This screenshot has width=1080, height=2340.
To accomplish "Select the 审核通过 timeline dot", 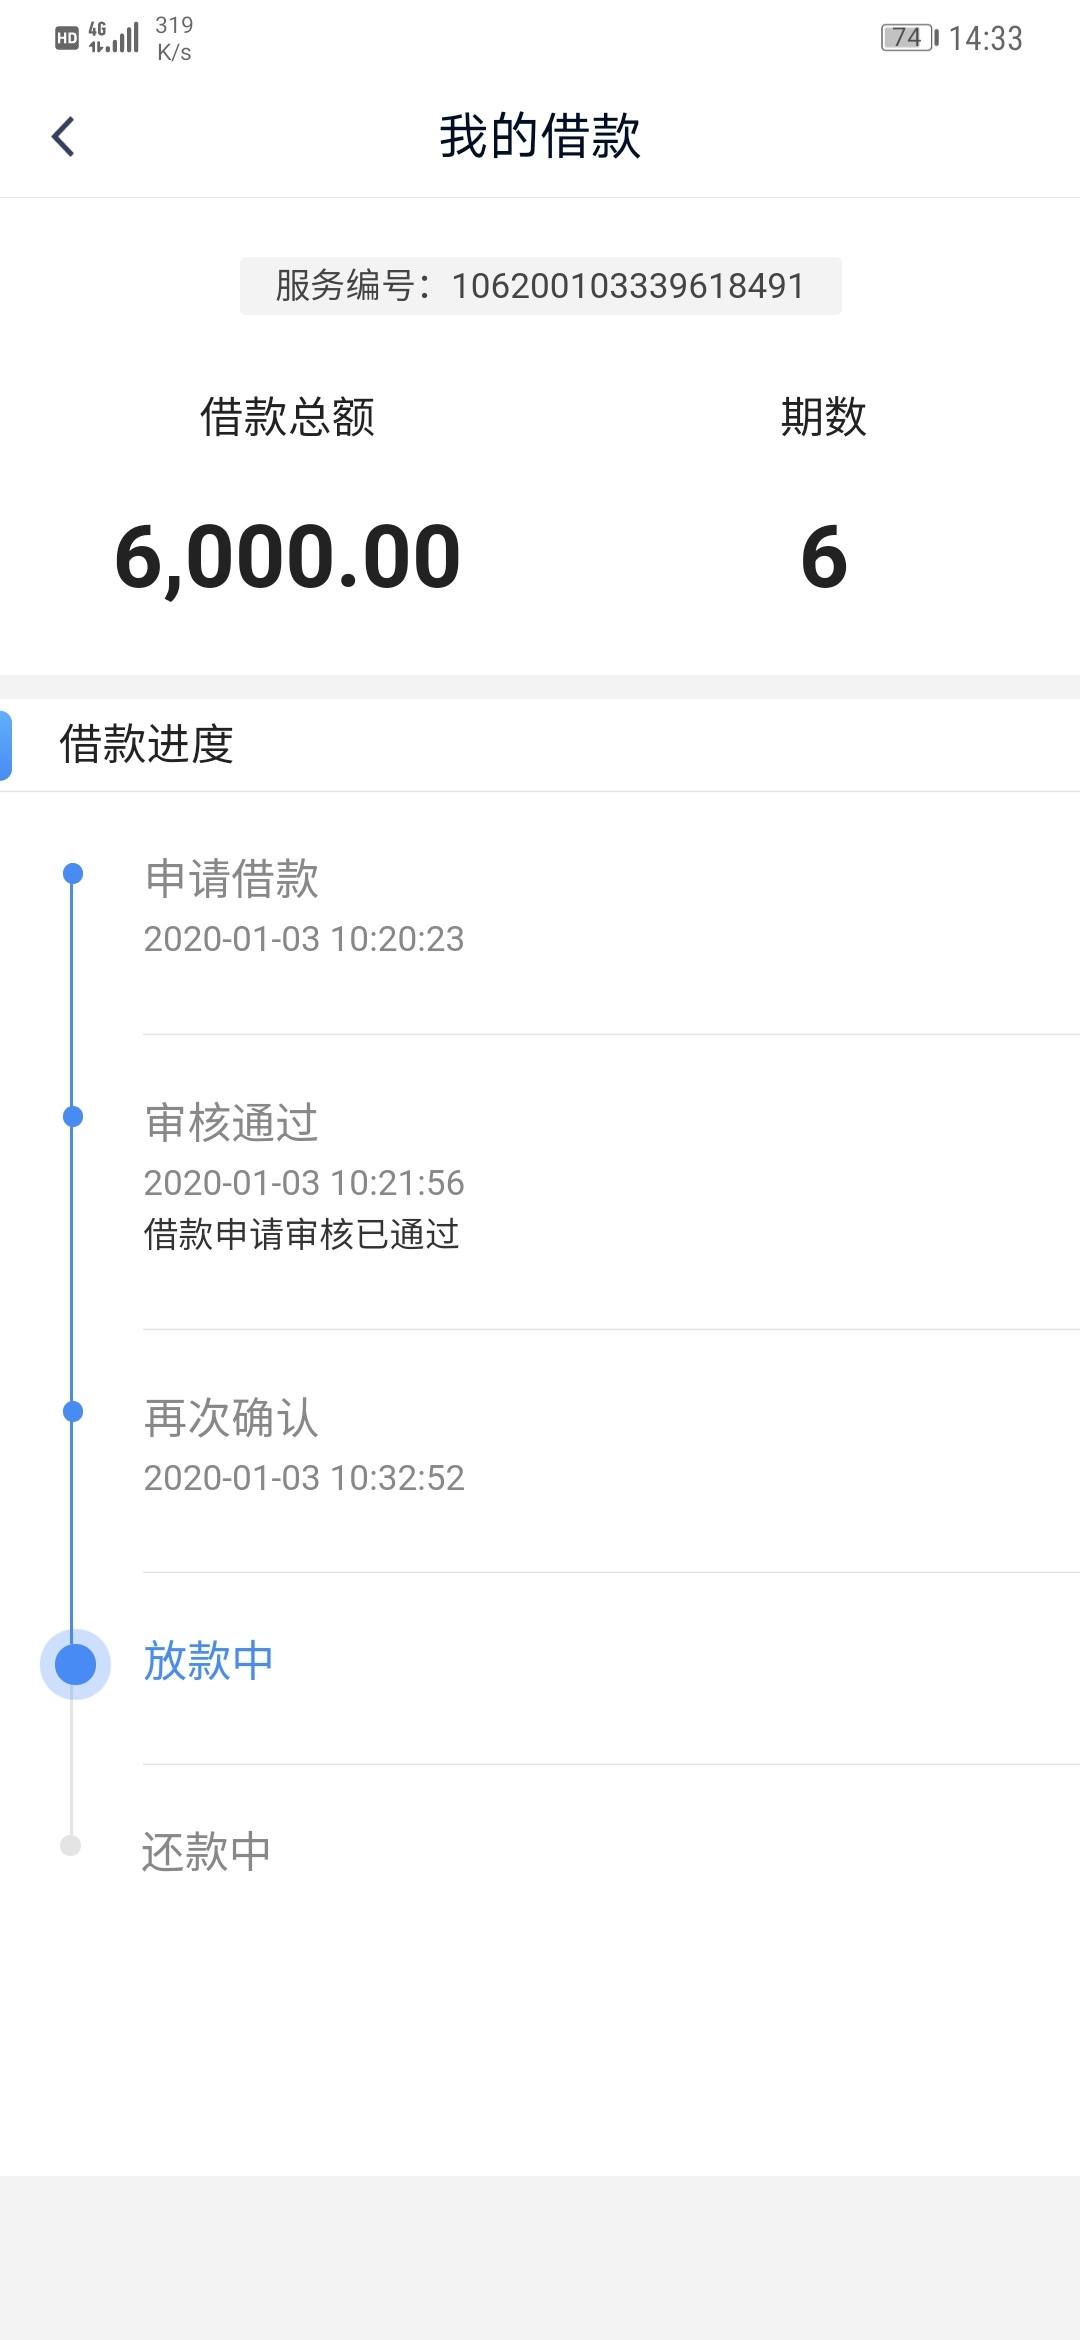I will 72,1116.
